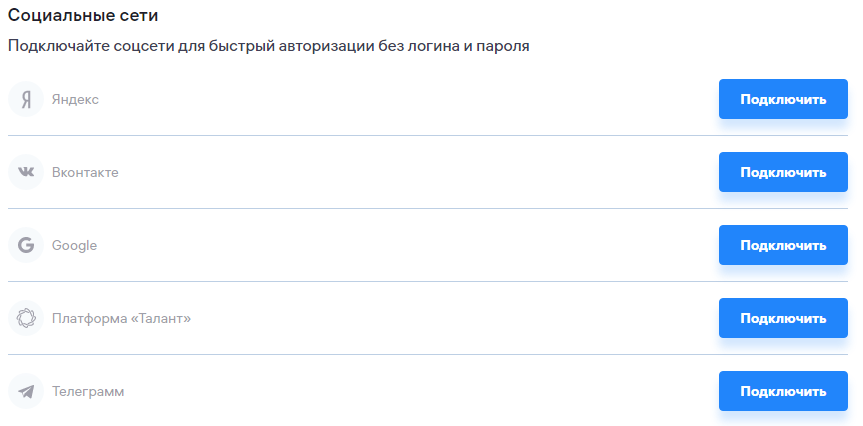The width and height of the screenshot is (863, 426).
Task: Connect Google via its Подключить button
Action: [783, 245]
